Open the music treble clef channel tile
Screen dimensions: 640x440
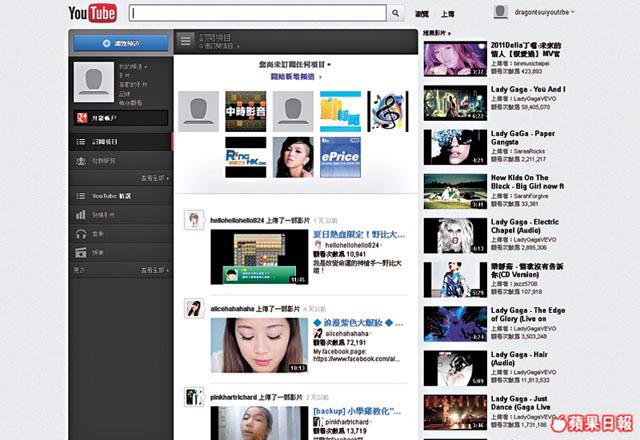388,111
